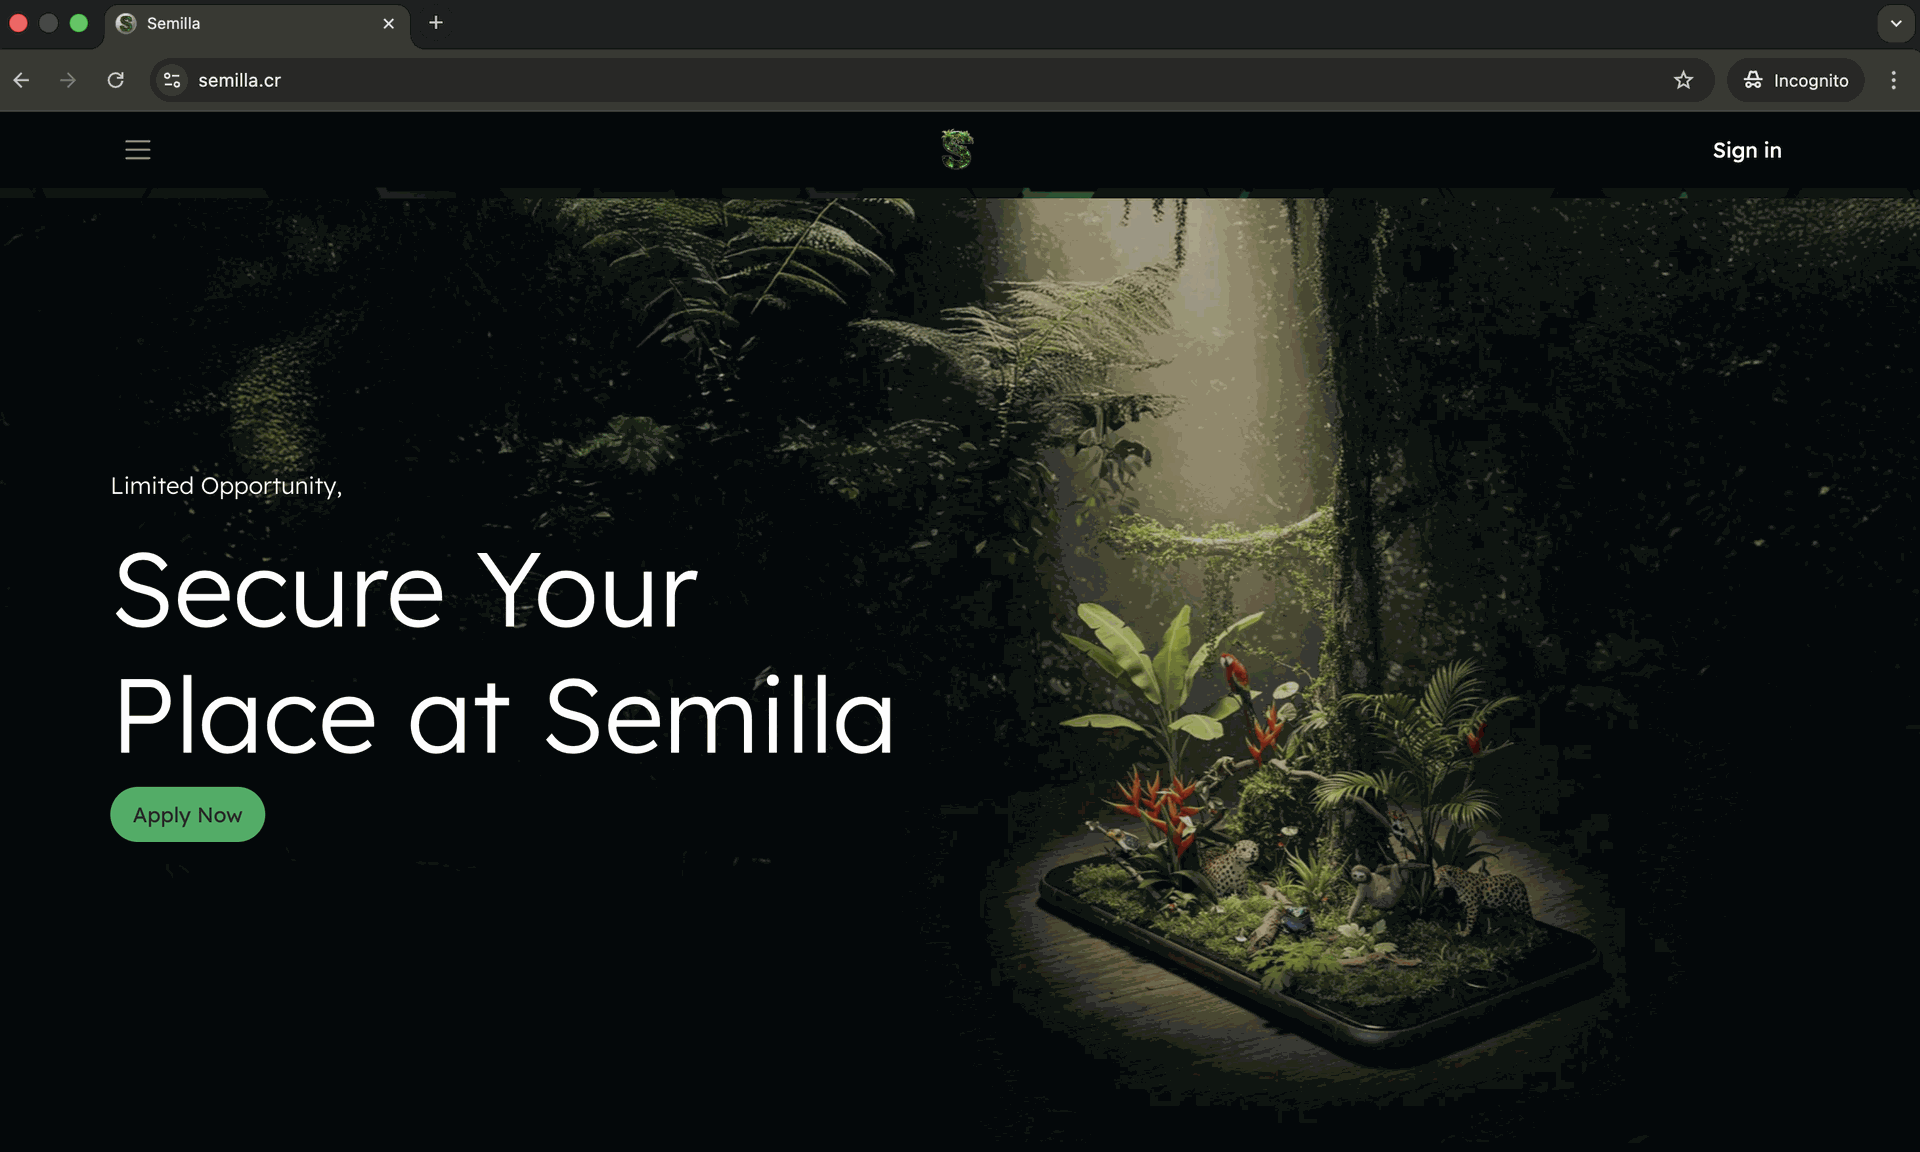Screen dimensions: 1920x1152
Task: Click the forward navigation arrow
Action: (x=68, y=80)
